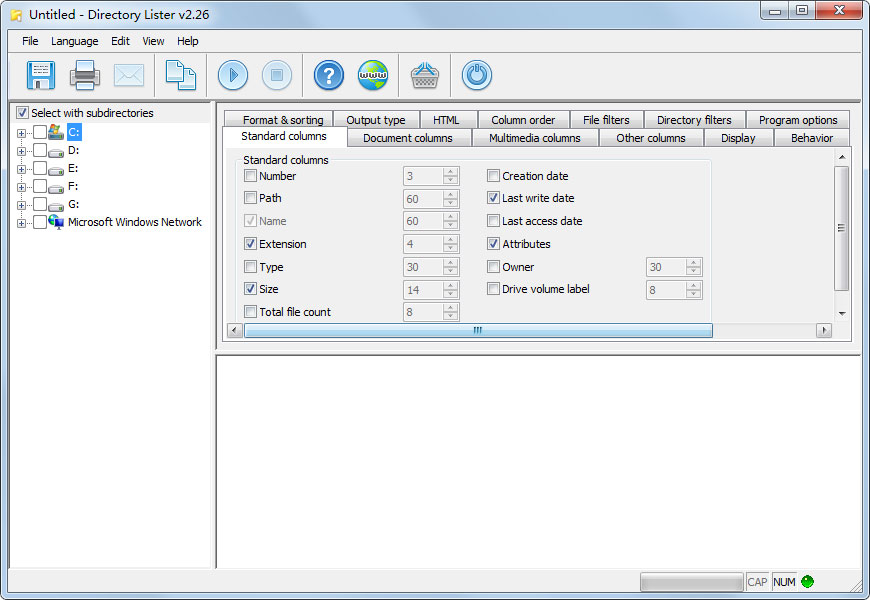
Task: Click the F: drive icon
Action: coord(56,188)
